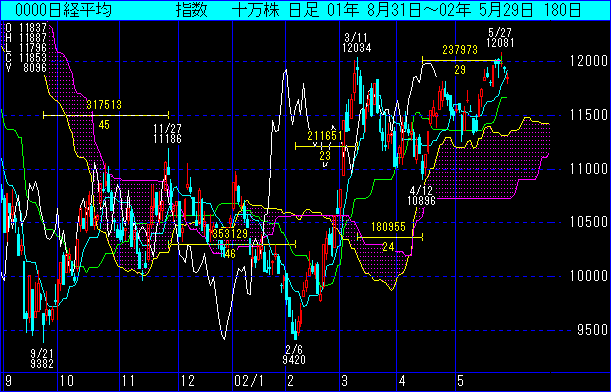Viewport: 611px width, 392px height.
Task: Click the 11500 price axis label
Action: (x=588, y=115)
